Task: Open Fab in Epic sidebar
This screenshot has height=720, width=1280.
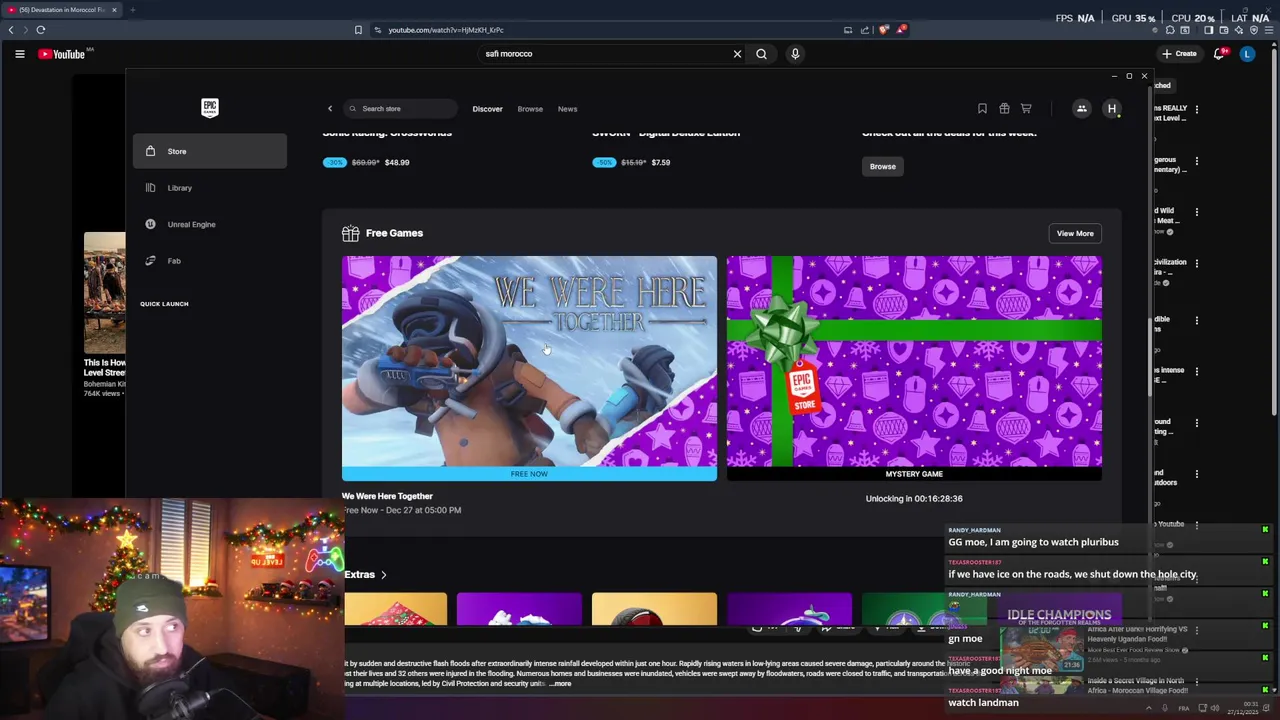Action: tap(210, 261)
